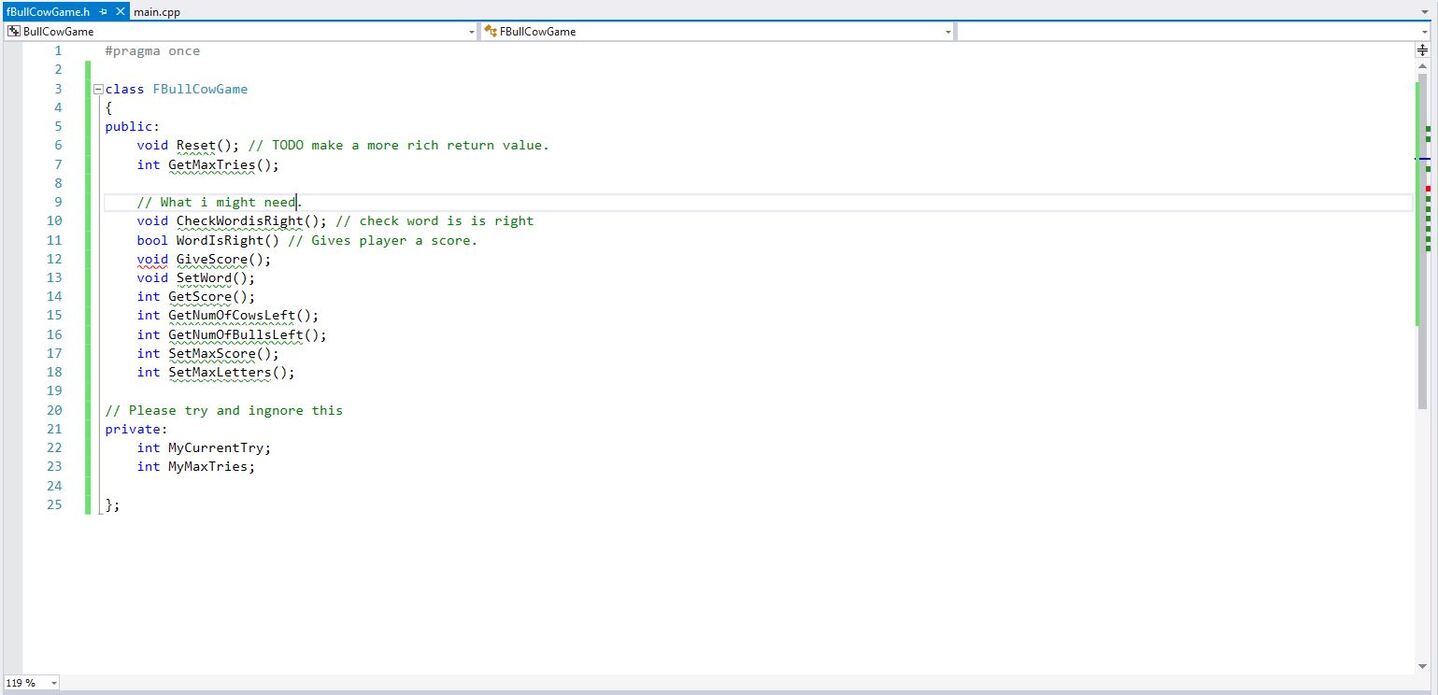Click the red error marker in scrollbar
The width and height of the screenshot is (1438, 695).
1428,188
